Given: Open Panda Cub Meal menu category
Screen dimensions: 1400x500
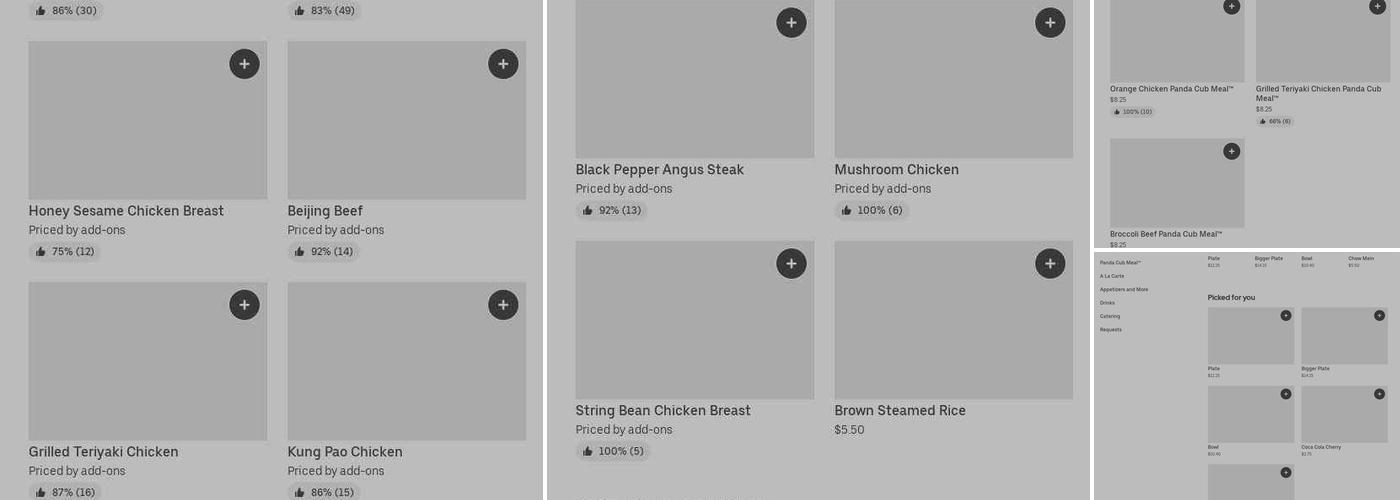Looking at the screenshot, I should (x=1120, y=263).
